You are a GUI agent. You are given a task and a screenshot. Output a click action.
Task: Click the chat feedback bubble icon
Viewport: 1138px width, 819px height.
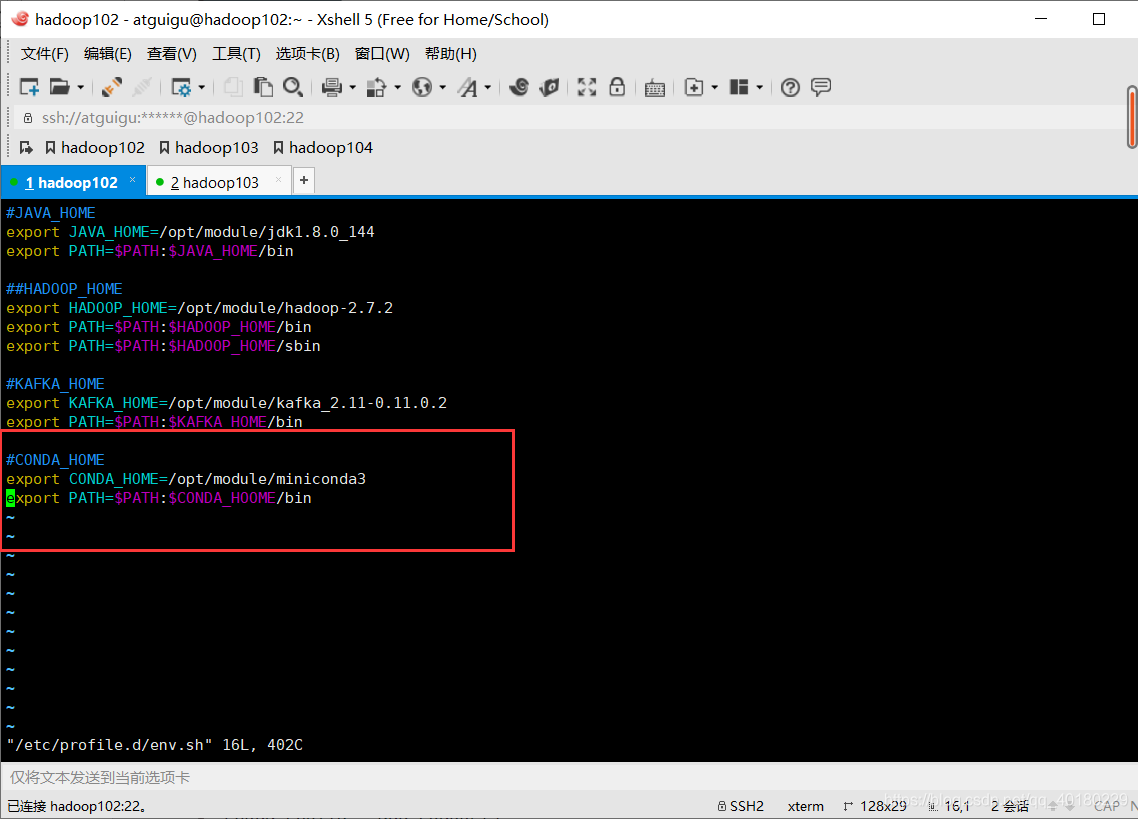tap(821, 87)
